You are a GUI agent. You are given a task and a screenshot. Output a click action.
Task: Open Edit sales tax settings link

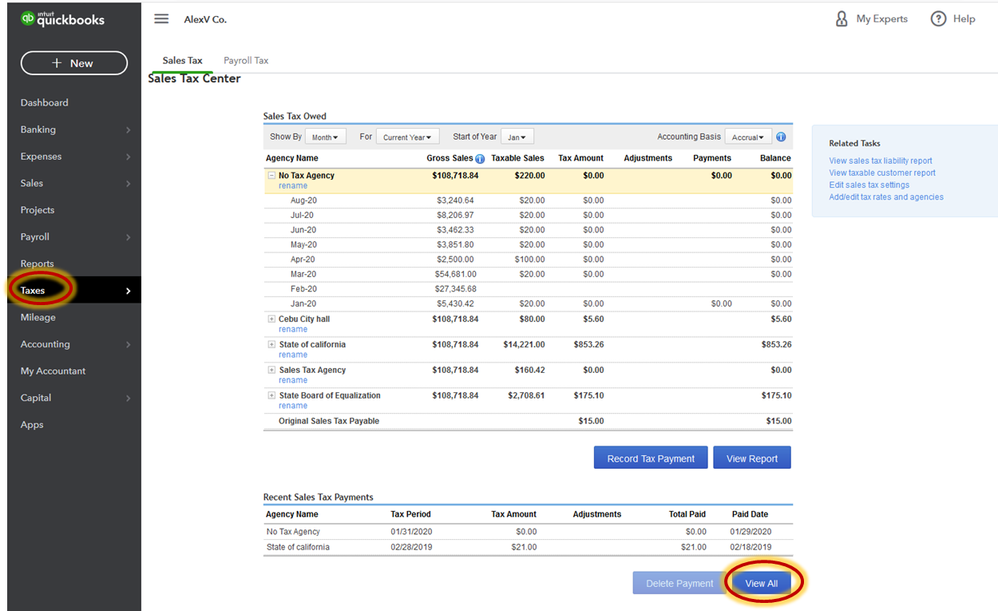pyautogui.click(x=869, y=185)
